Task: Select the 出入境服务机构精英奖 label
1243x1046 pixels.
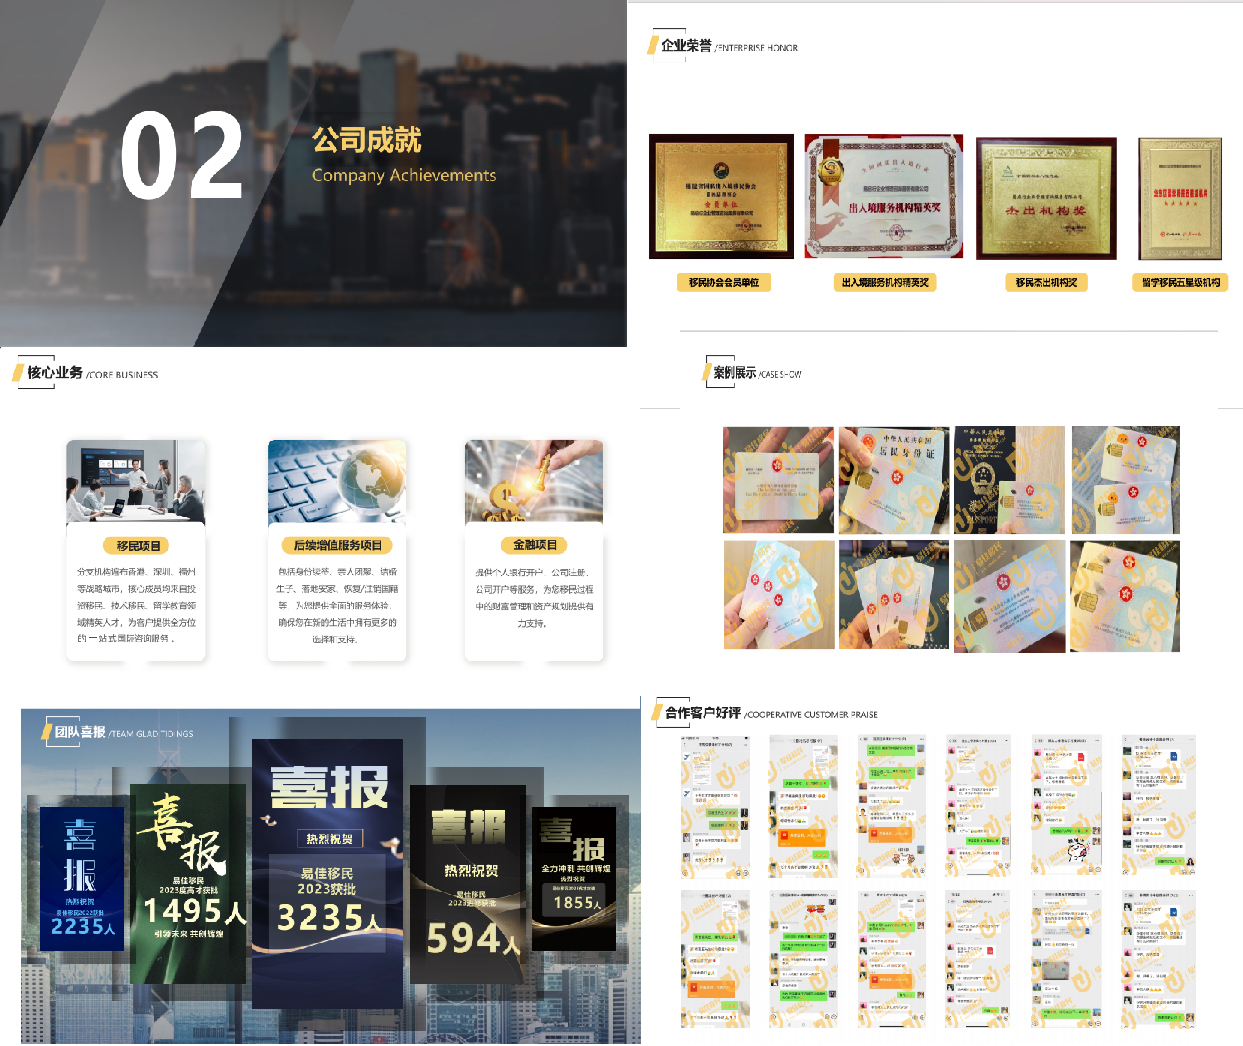Action: [x=885, y=283]
